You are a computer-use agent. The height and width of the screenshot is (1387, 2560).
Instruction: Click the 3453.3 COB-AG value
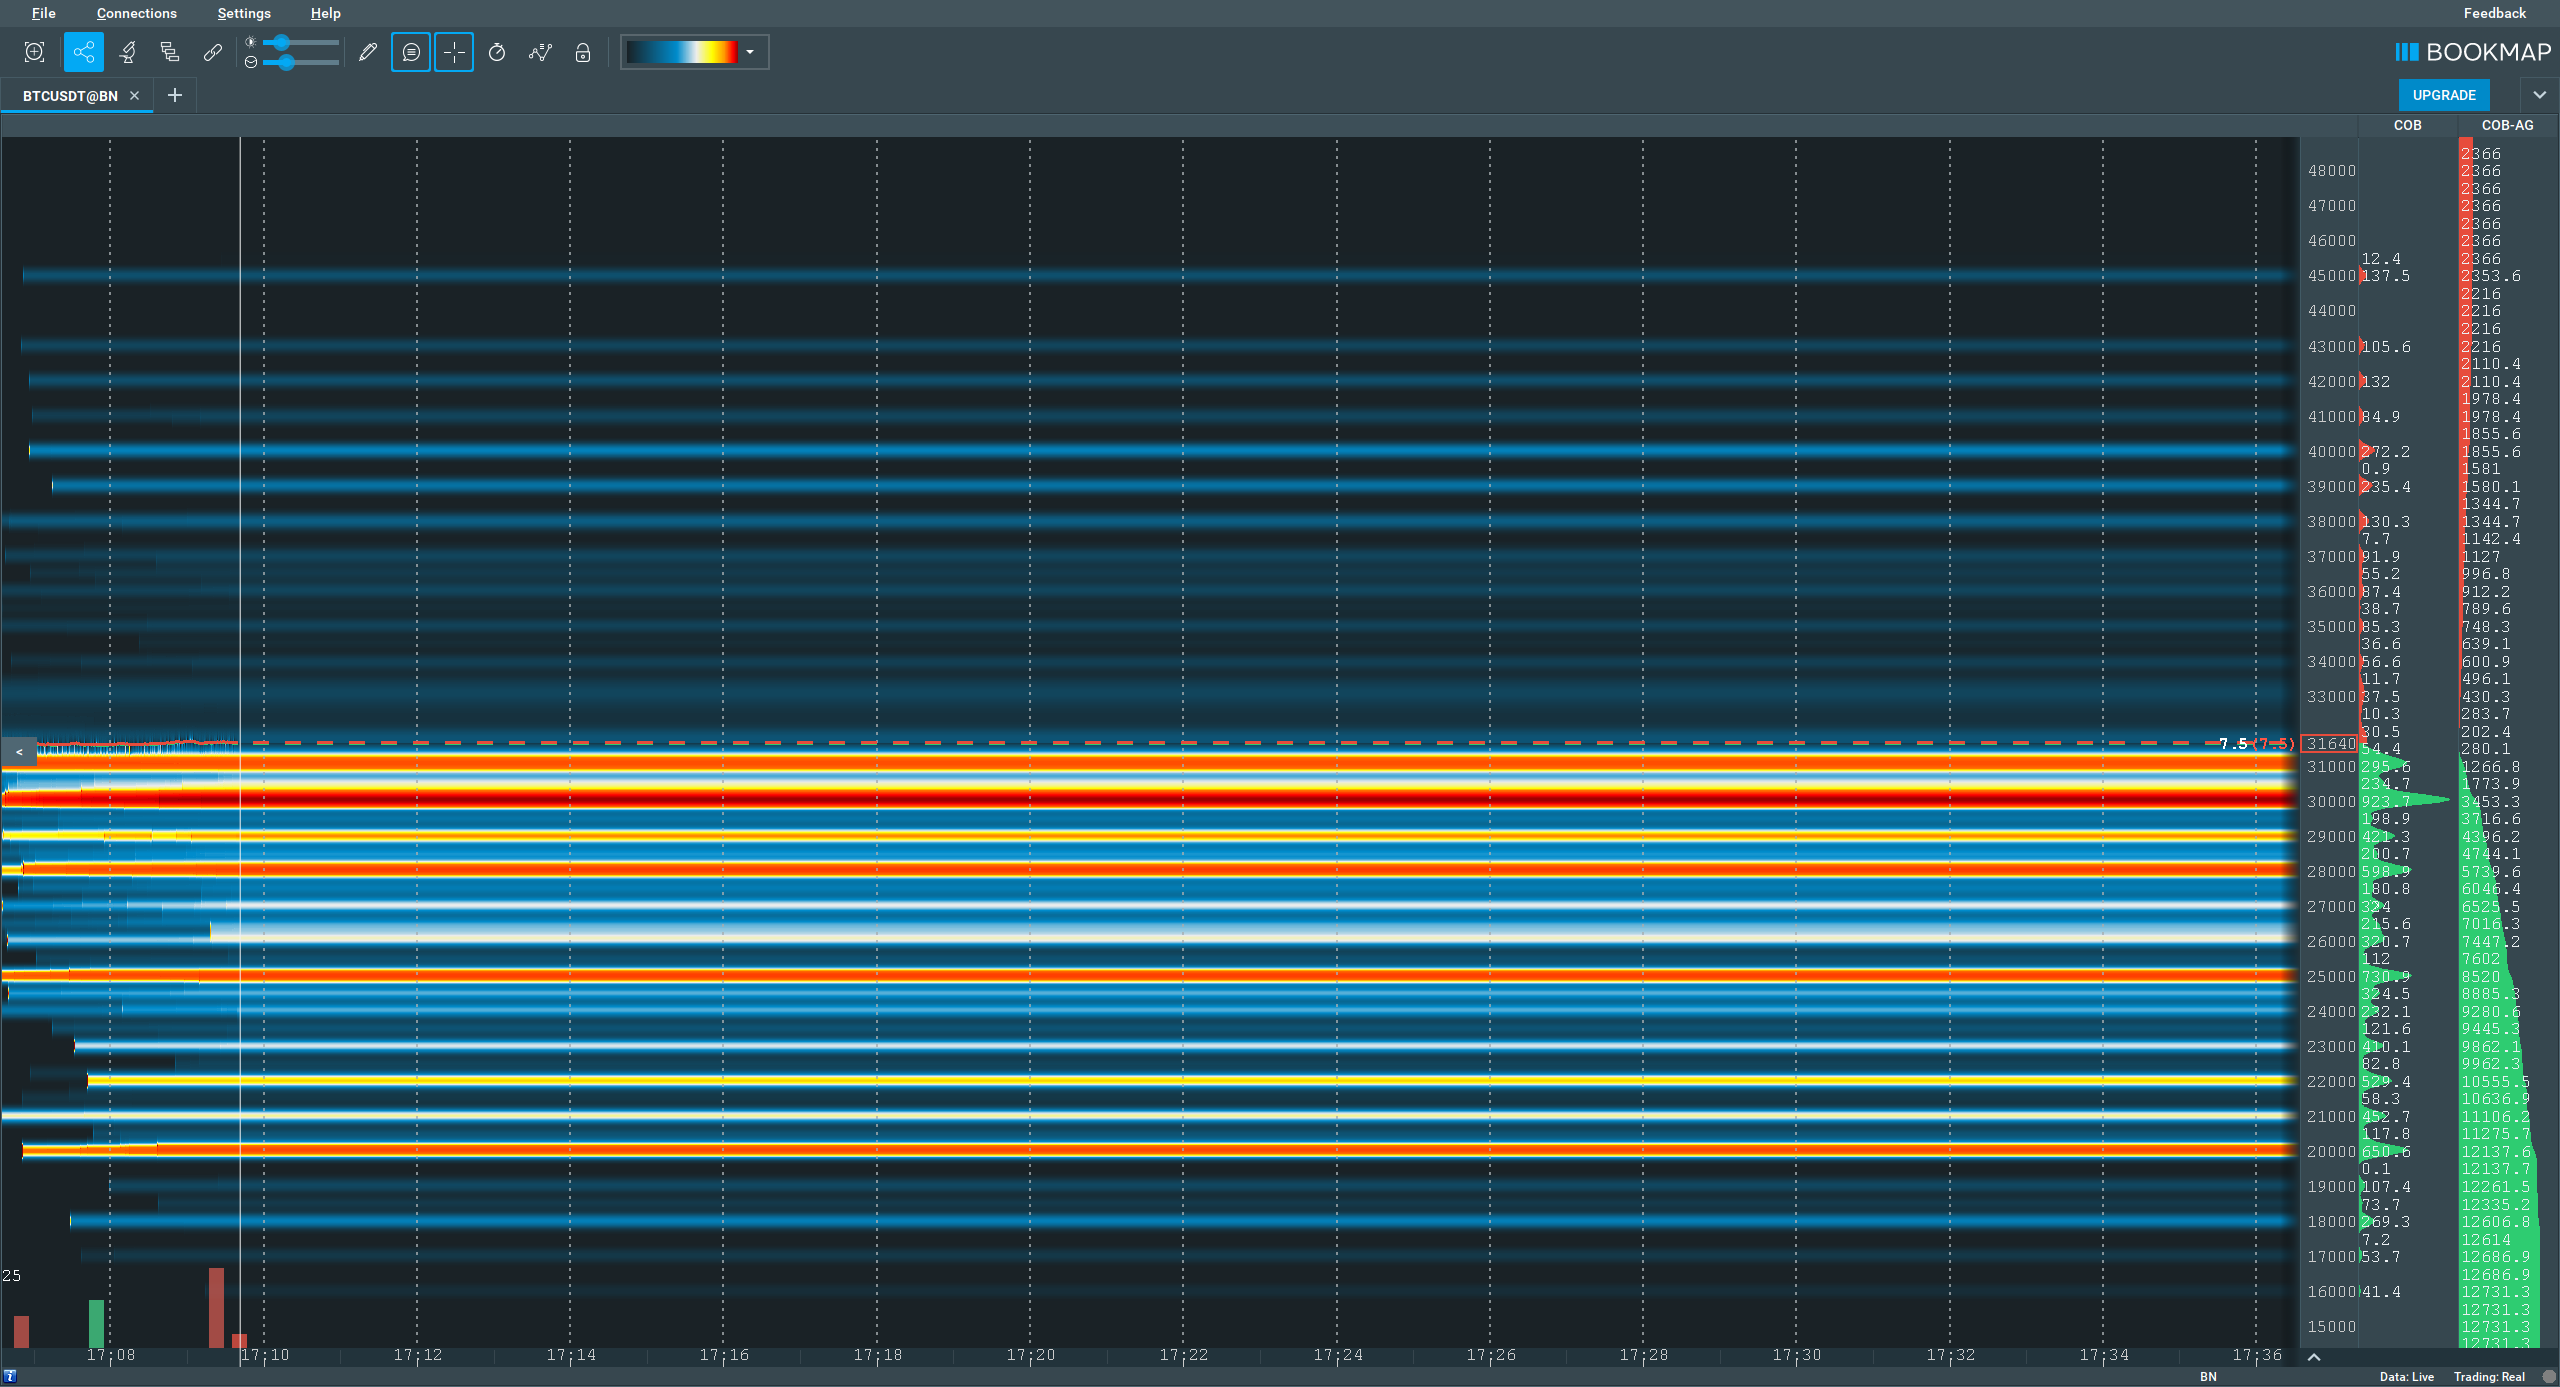coord(2490,801)
